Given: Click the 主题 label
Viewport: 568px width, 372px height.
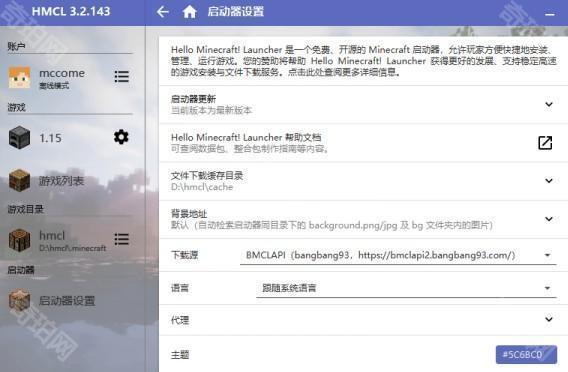Looking at the screenshot, I should point(180,355).
